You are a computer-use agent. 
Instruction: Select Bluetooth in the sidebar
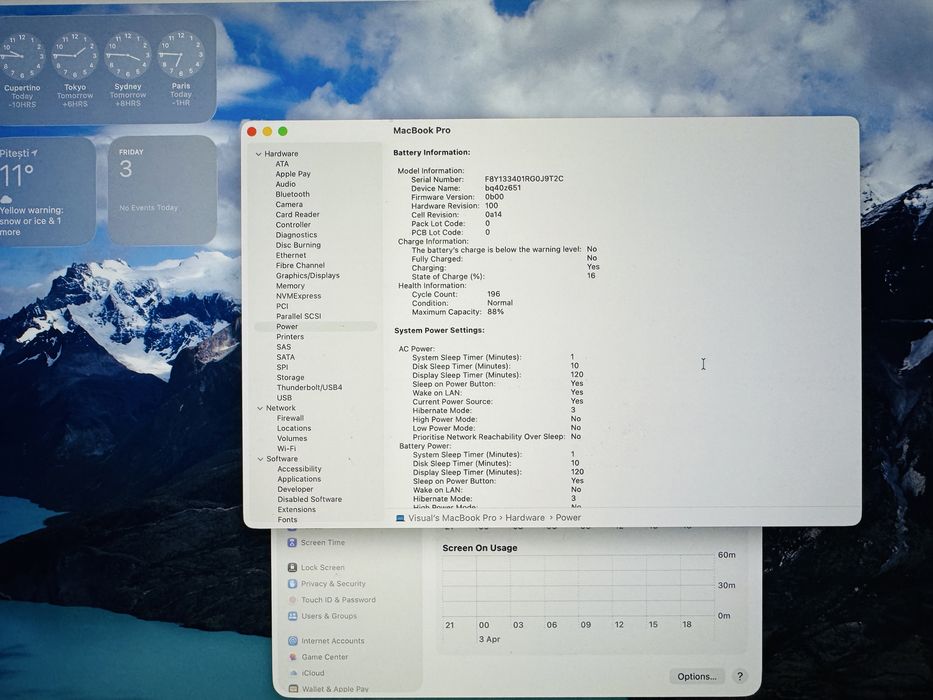(x=292, y=194)
